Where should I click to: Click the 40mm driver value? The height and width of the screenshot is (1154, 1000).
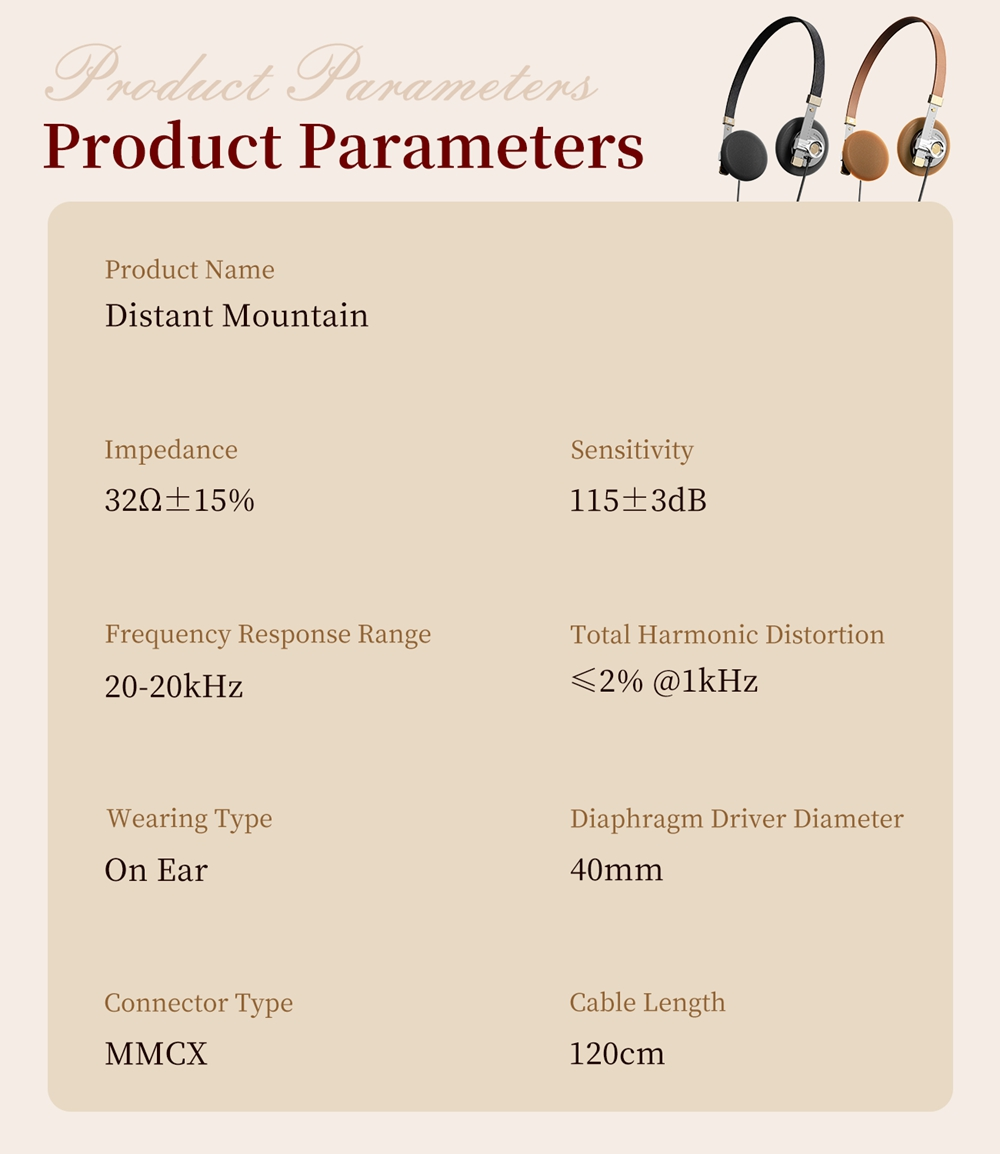tap(616, 870)
